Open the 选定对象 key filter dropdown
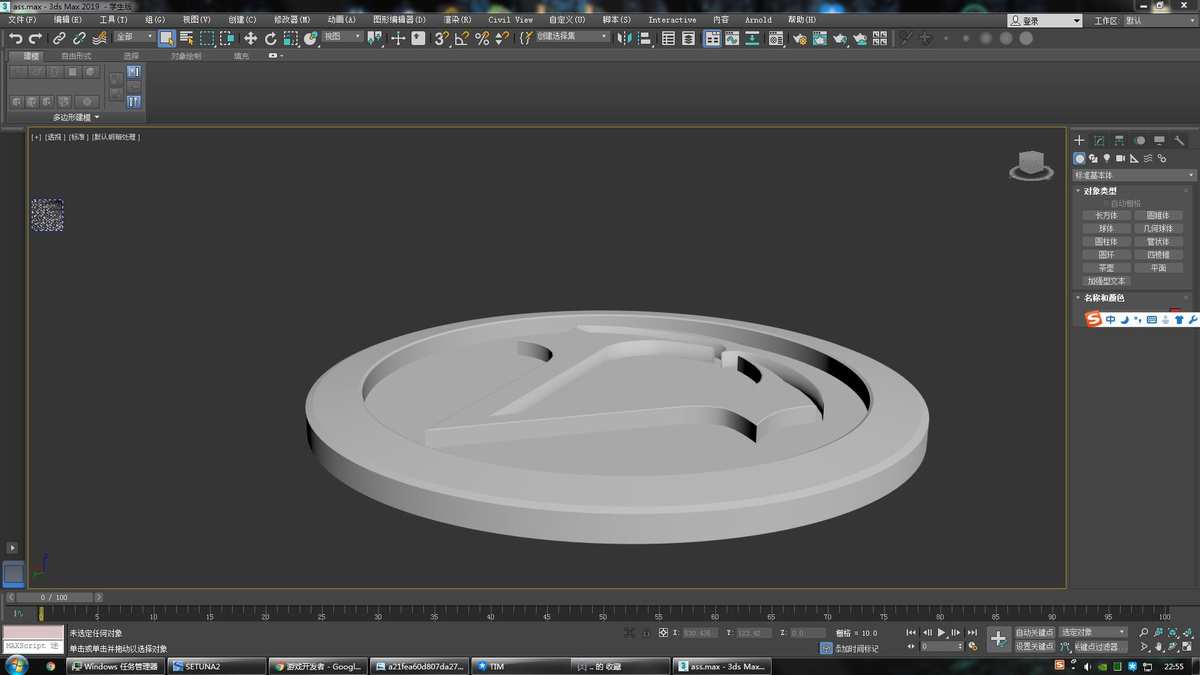 pyautogui.click(x=1093, y=632)
